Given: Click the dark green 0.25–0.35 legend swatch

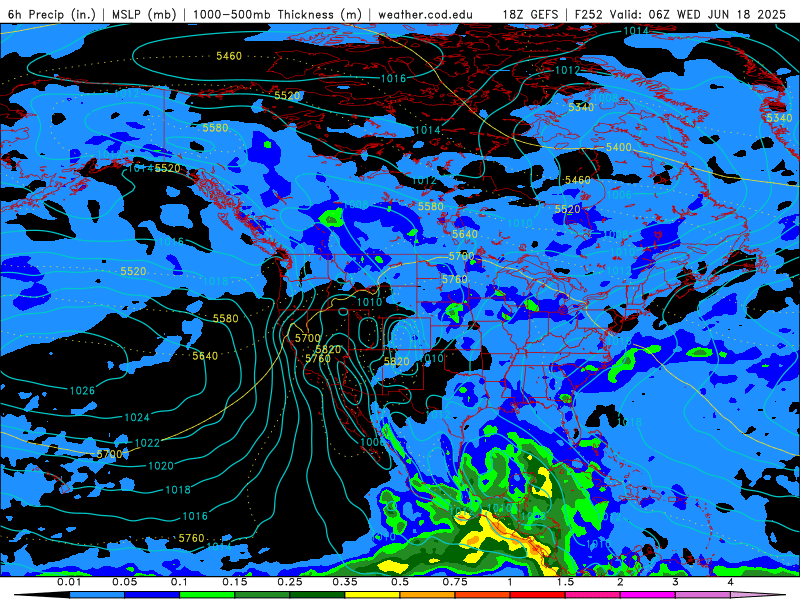Looking at the screenshot, I should click(317, 595).
